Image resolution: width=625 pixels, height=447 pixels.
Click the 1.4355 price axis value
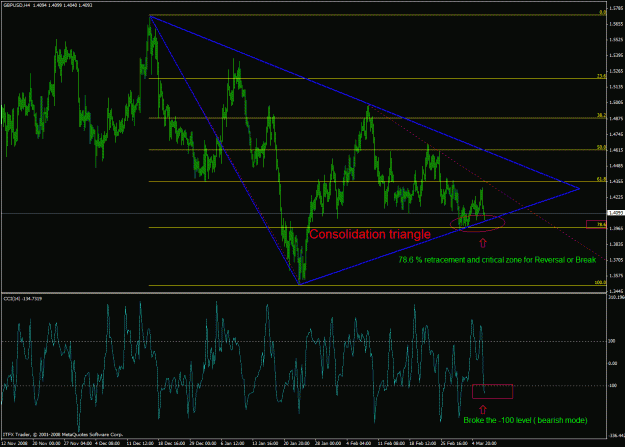click(x=616, y=181)
